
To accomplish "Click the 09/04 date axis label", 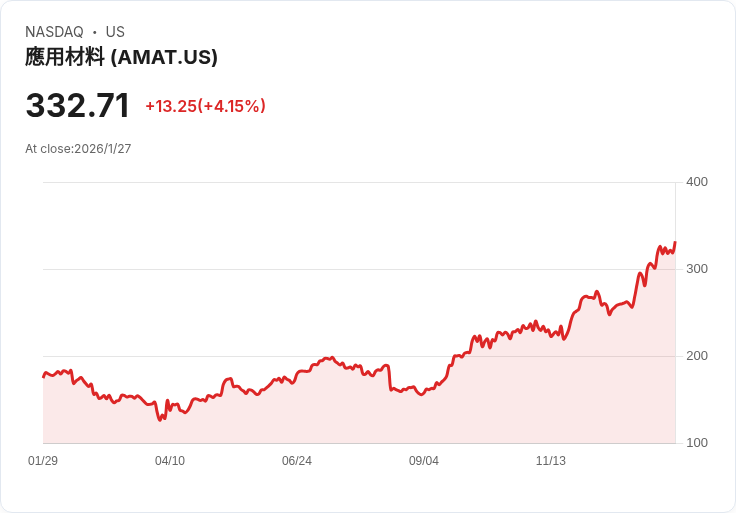I will [424, 461].
